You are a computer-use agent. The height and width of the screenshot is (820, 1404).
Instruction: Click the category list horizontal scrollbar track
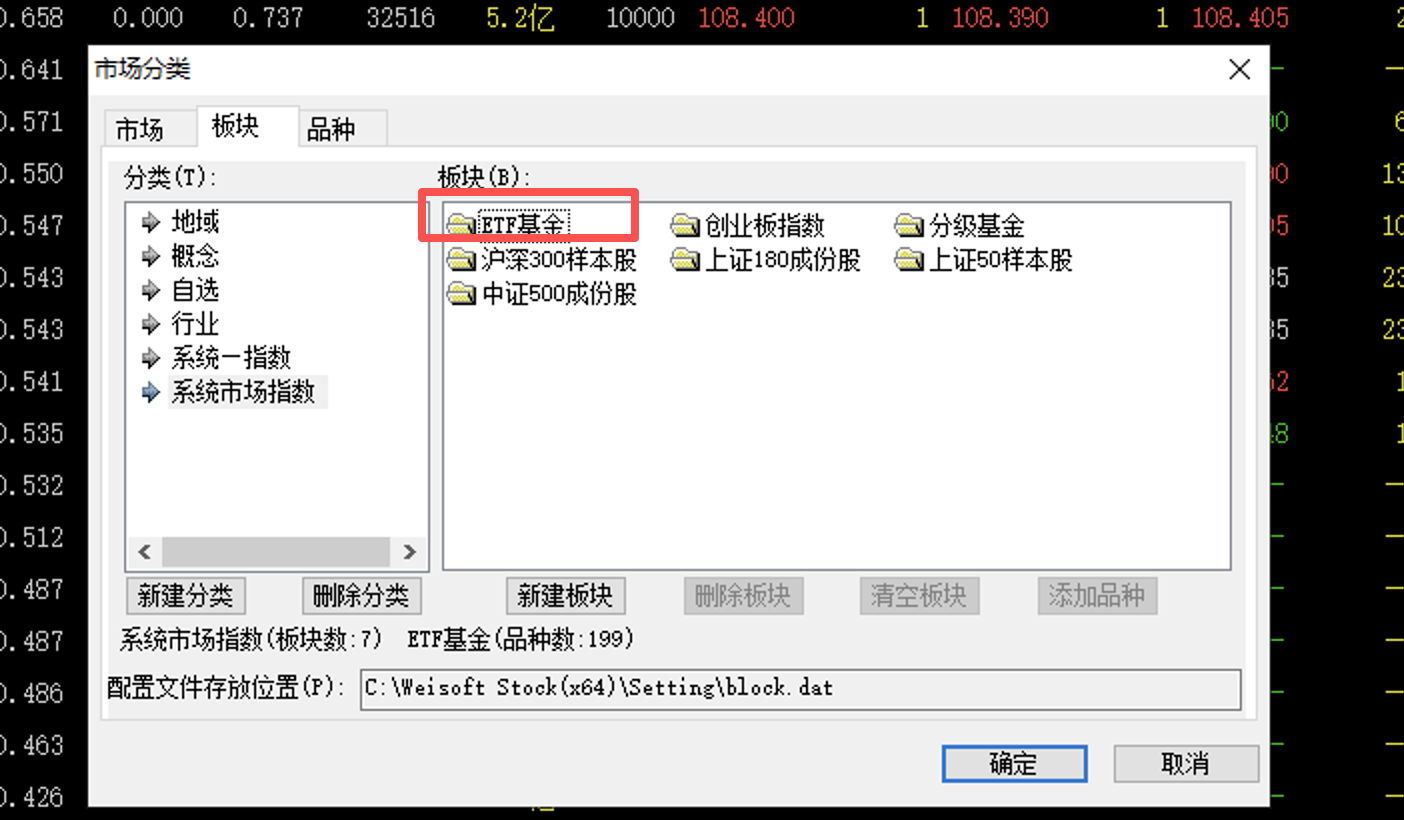pos(276,551)
